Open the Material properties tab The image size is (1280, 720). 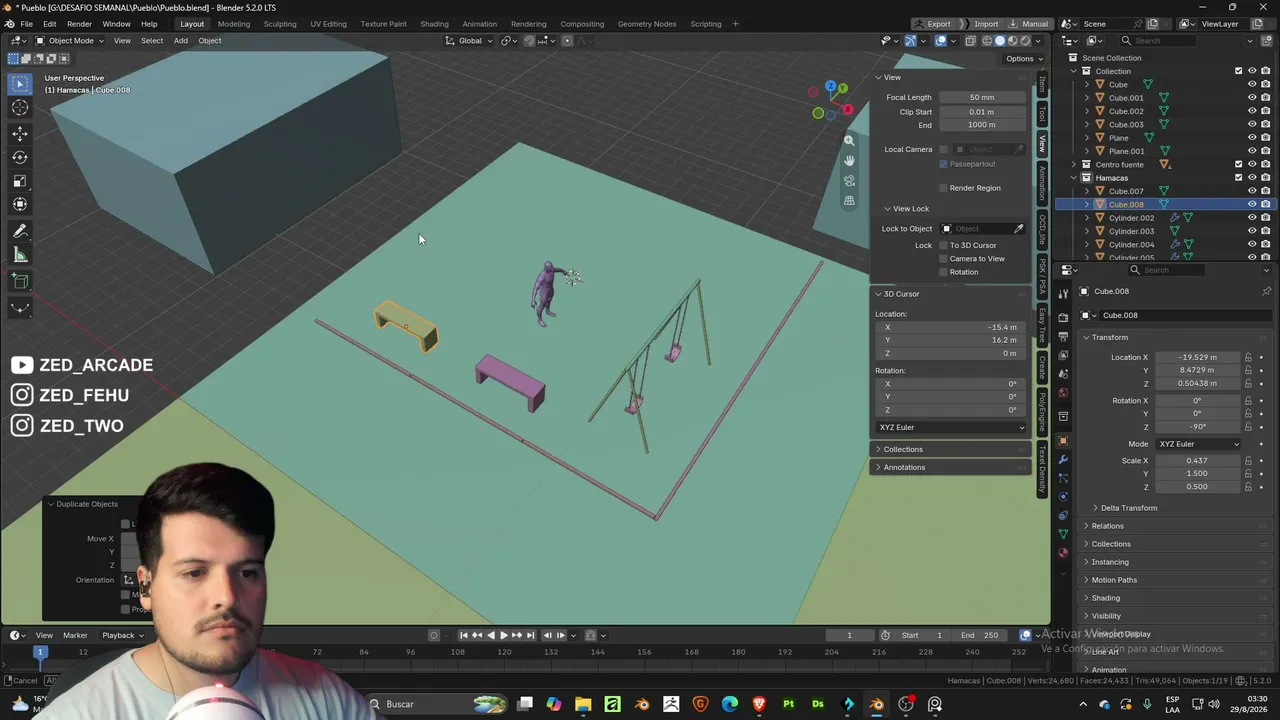click(x=1063, y=552)
